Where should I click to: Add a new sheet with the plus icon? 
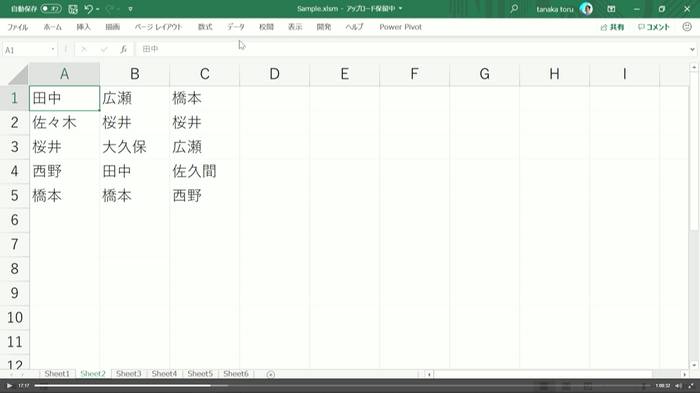coord(271,375)
